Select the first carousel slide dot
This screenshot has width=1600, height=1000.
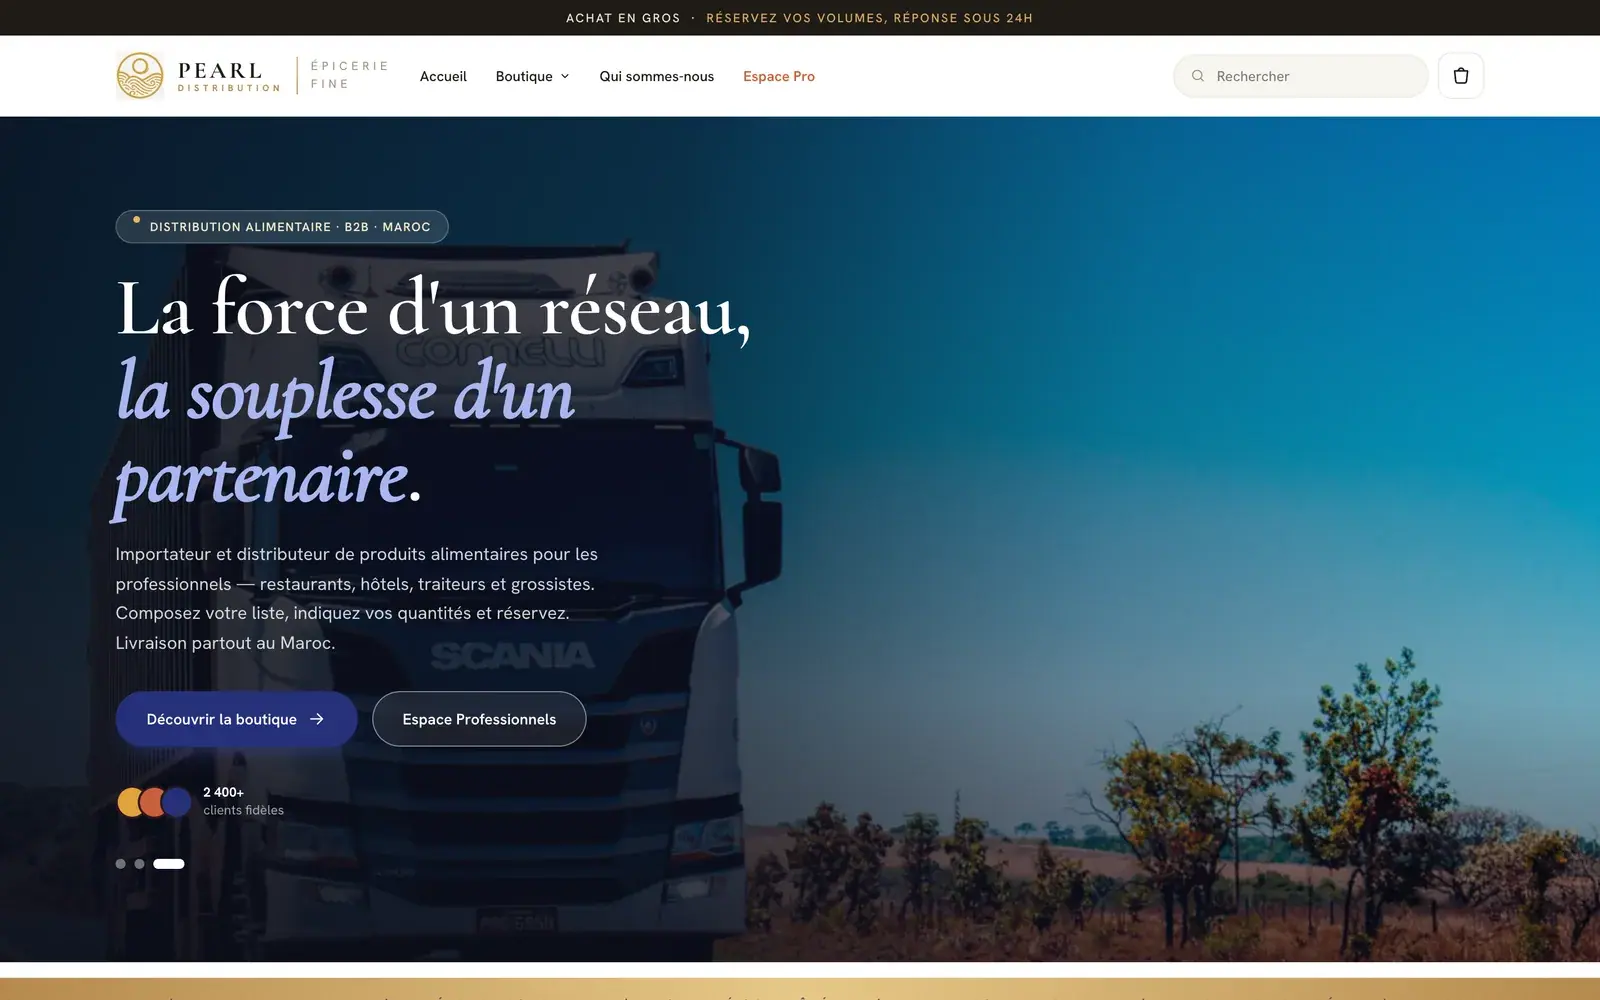[x=121, y=864]
